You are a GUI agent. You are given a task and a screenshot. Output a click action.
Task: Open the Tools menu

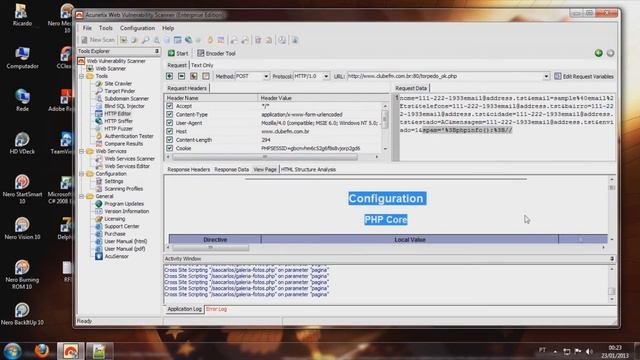click(x=106, y=28)
